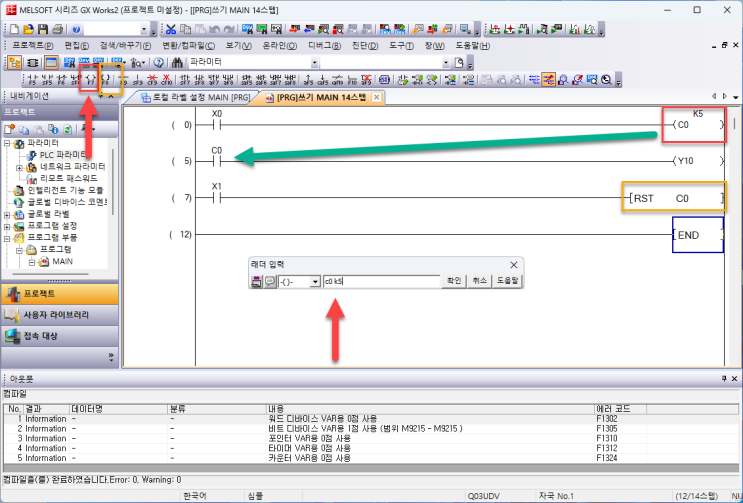The height and width of the screenshot is (503, 743).
Task: Insert falling pulse contact sF8 icon
Action: (199, 80)
